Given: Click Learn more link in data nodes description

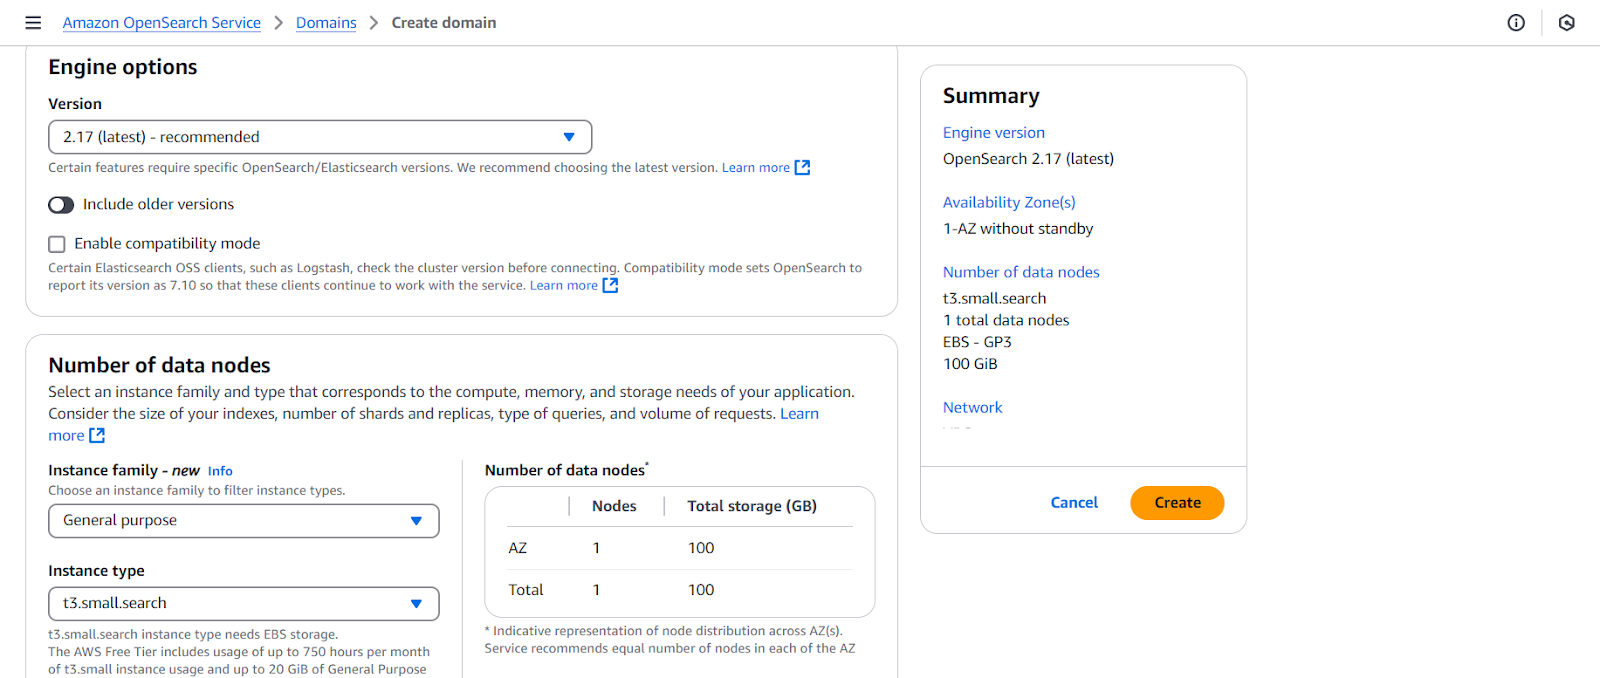Looking at the screenshot, I should click(x=799, y=414).
